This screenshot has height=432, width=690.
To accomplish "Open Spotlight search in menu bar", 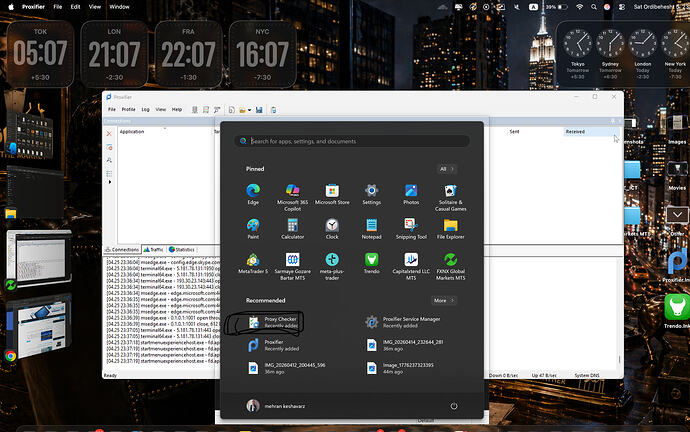I will point(594,7).
